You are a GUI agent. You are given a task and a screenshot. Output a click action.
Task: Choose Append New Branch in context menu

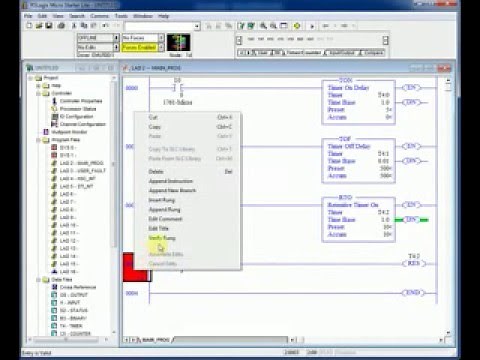(172, 190)
